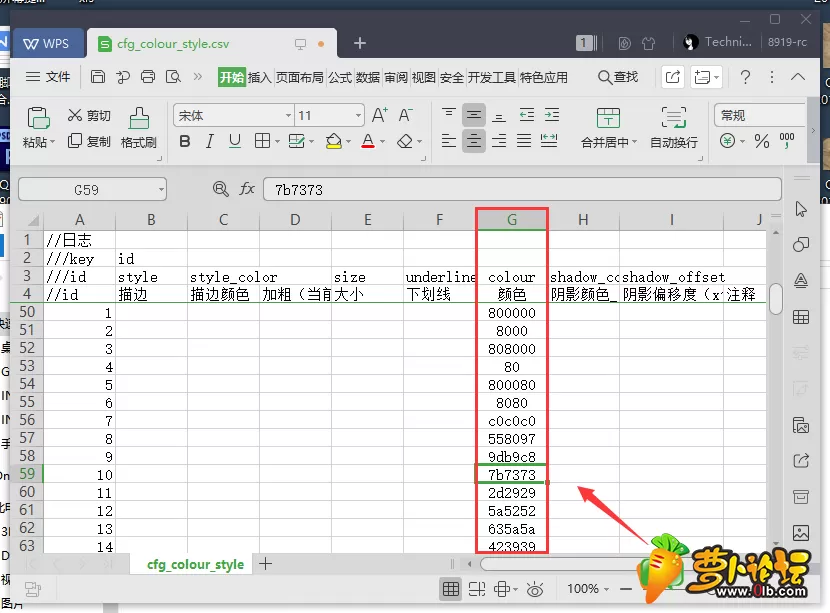
Task: Click the WPS home tab
Action: (47, 43)
